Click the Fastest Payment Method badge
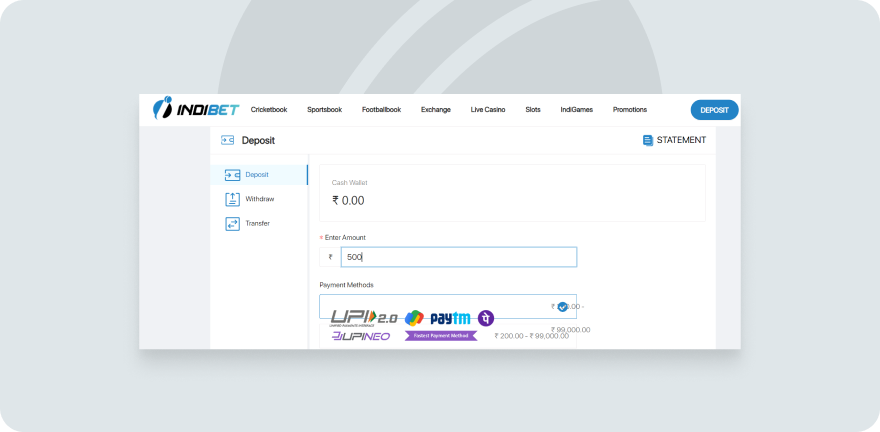 441,336
